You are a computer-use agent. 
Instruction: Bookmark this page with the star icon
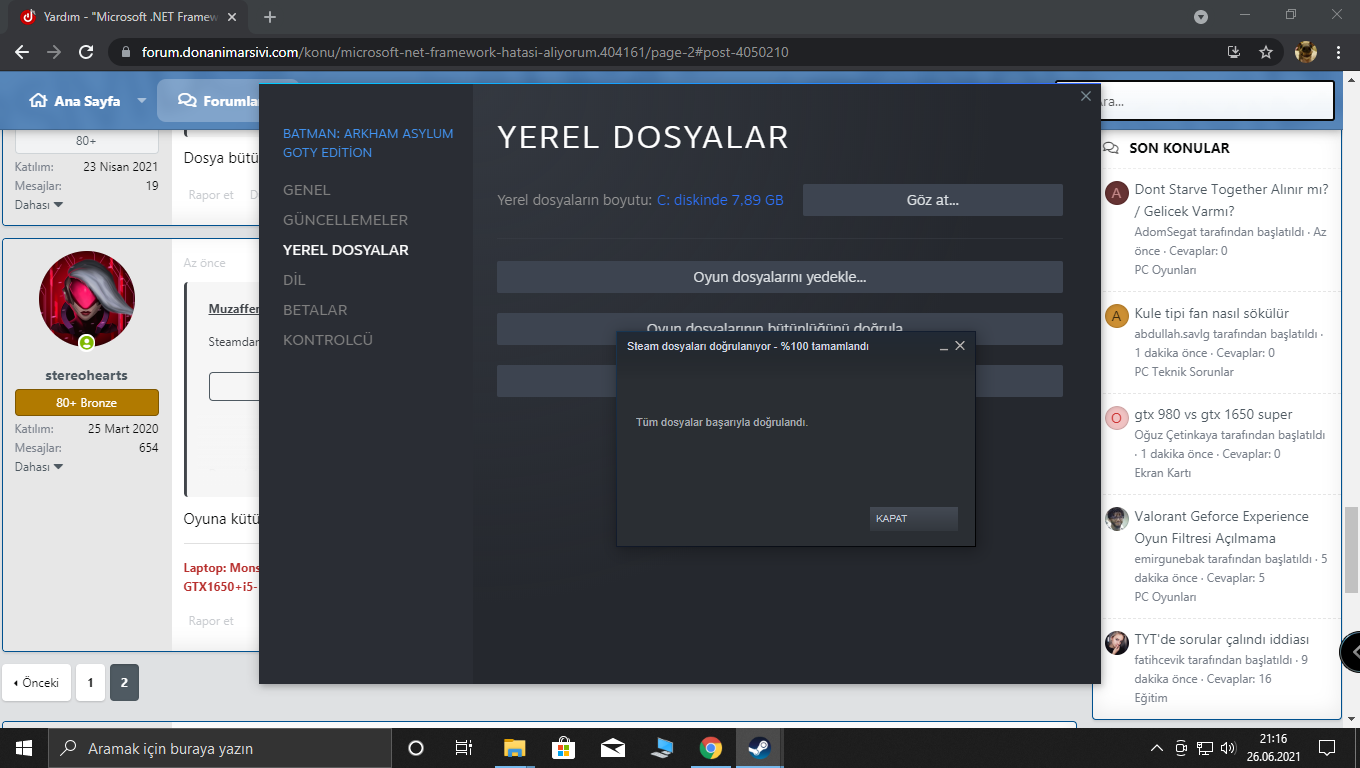tap(1266, 52)
